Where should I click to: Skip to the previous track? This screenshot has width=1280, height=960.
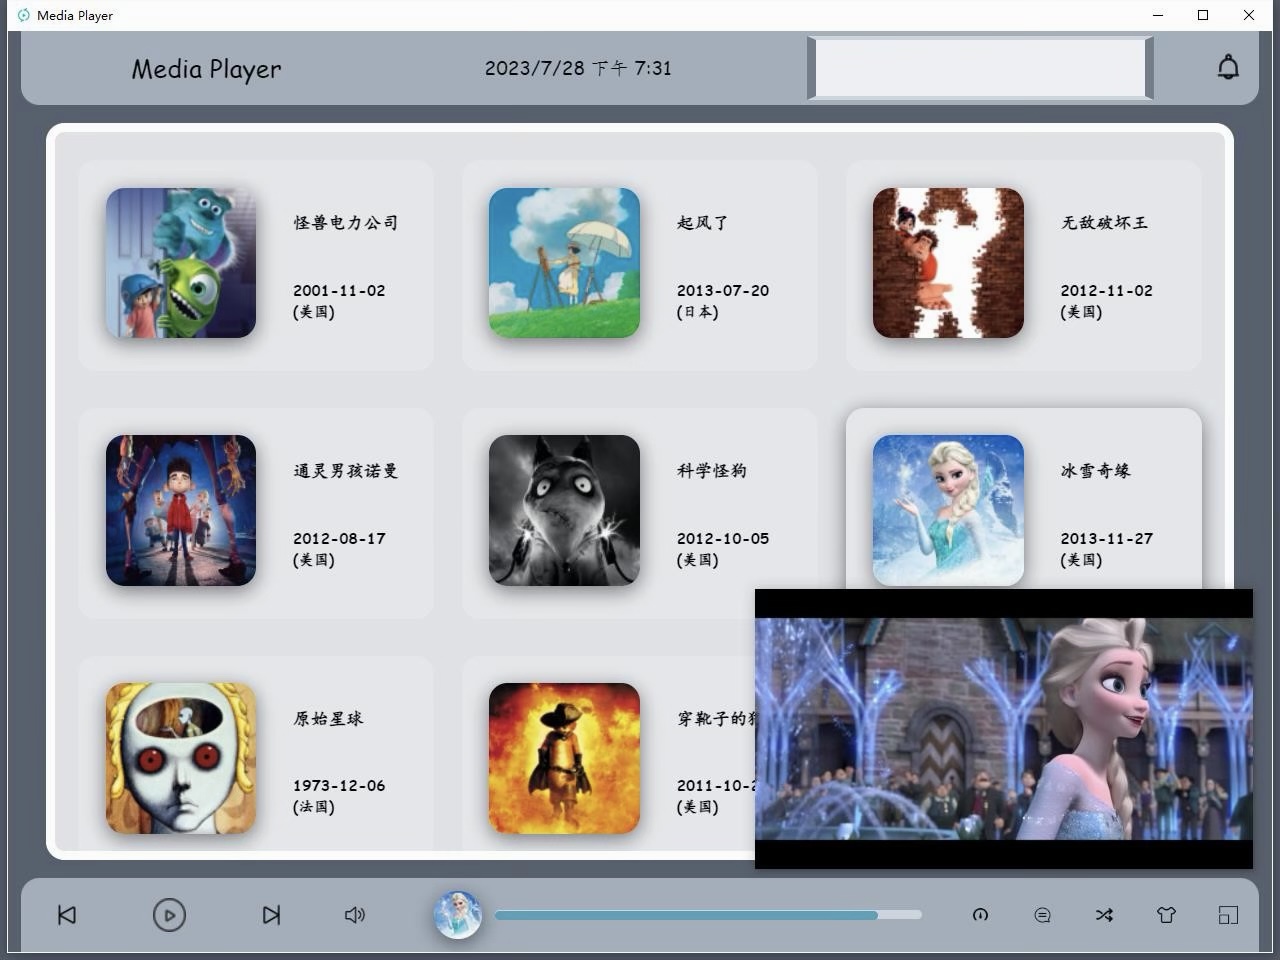(67, 915)
